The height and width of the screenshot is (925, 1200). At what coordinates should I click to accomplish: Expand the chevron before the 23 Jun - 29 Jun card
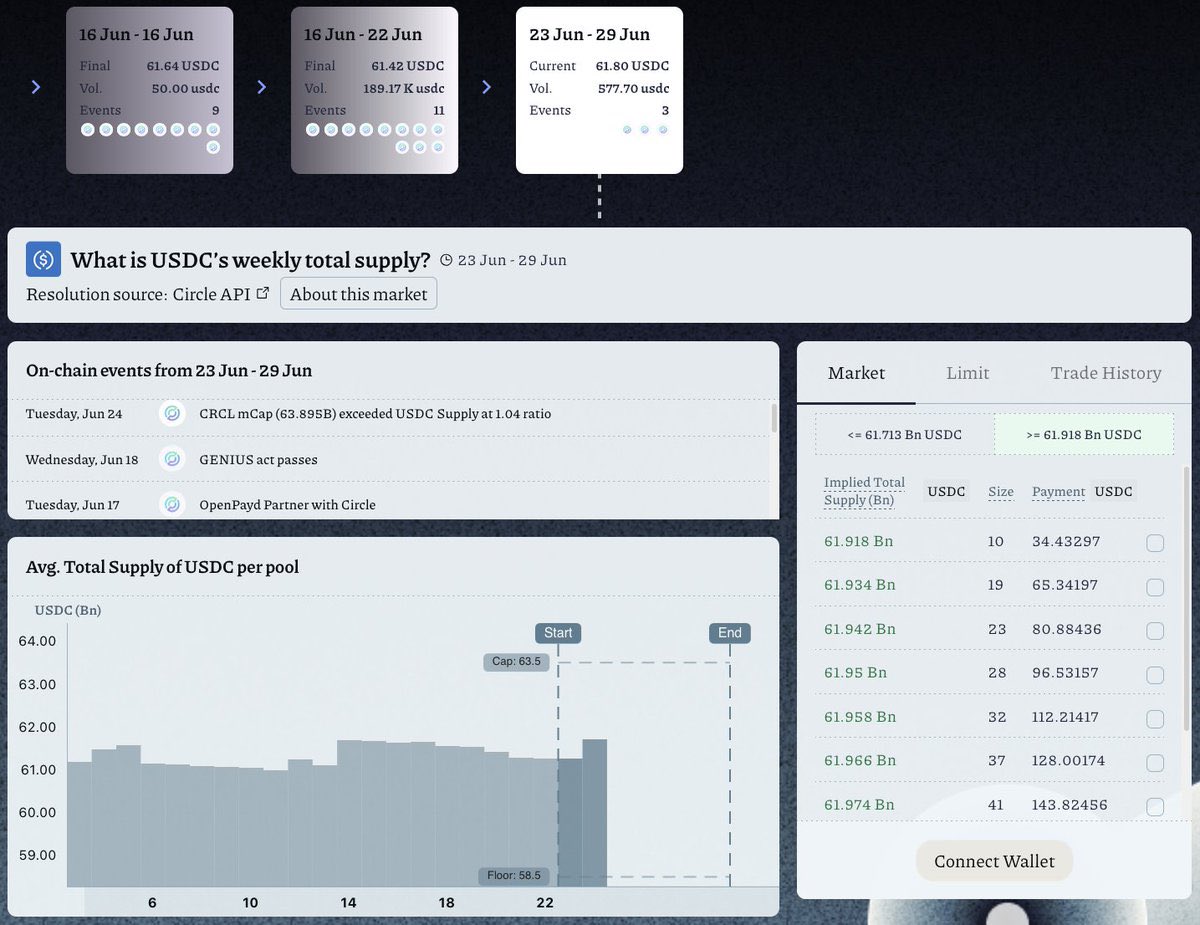pyautogui.click(x=487, y=87)
